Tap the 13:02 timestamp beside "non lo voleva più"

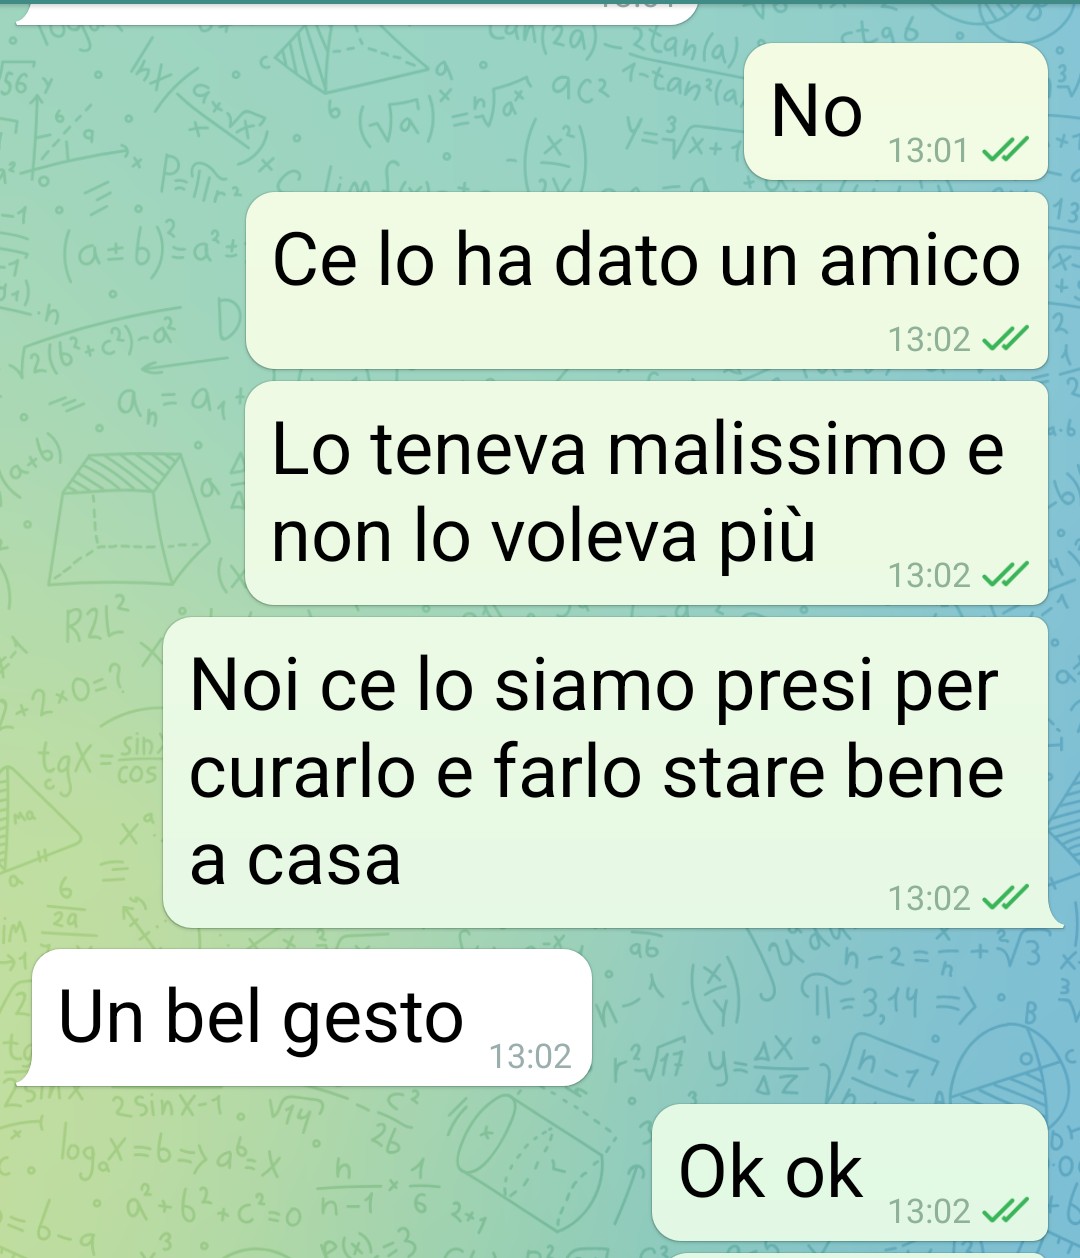pyautogui.click(x=929, y=576)
